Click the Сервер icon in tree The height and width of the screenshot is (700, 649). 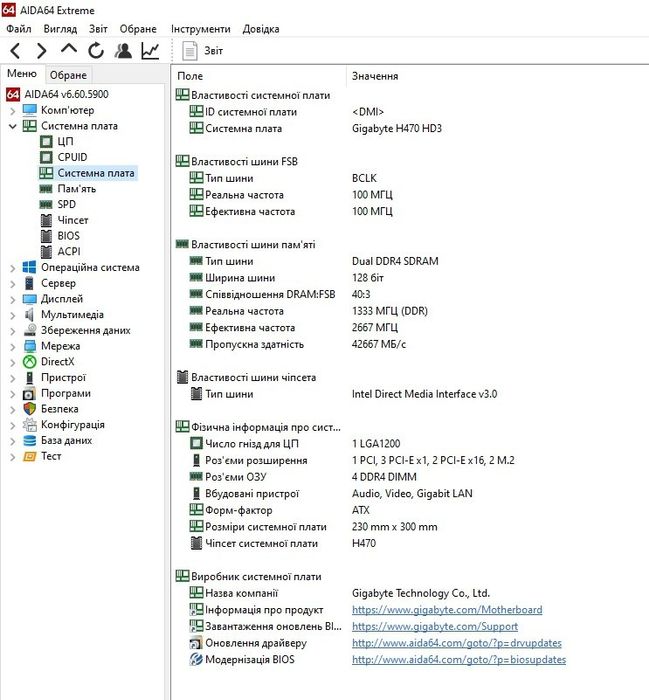pos(29,283)
